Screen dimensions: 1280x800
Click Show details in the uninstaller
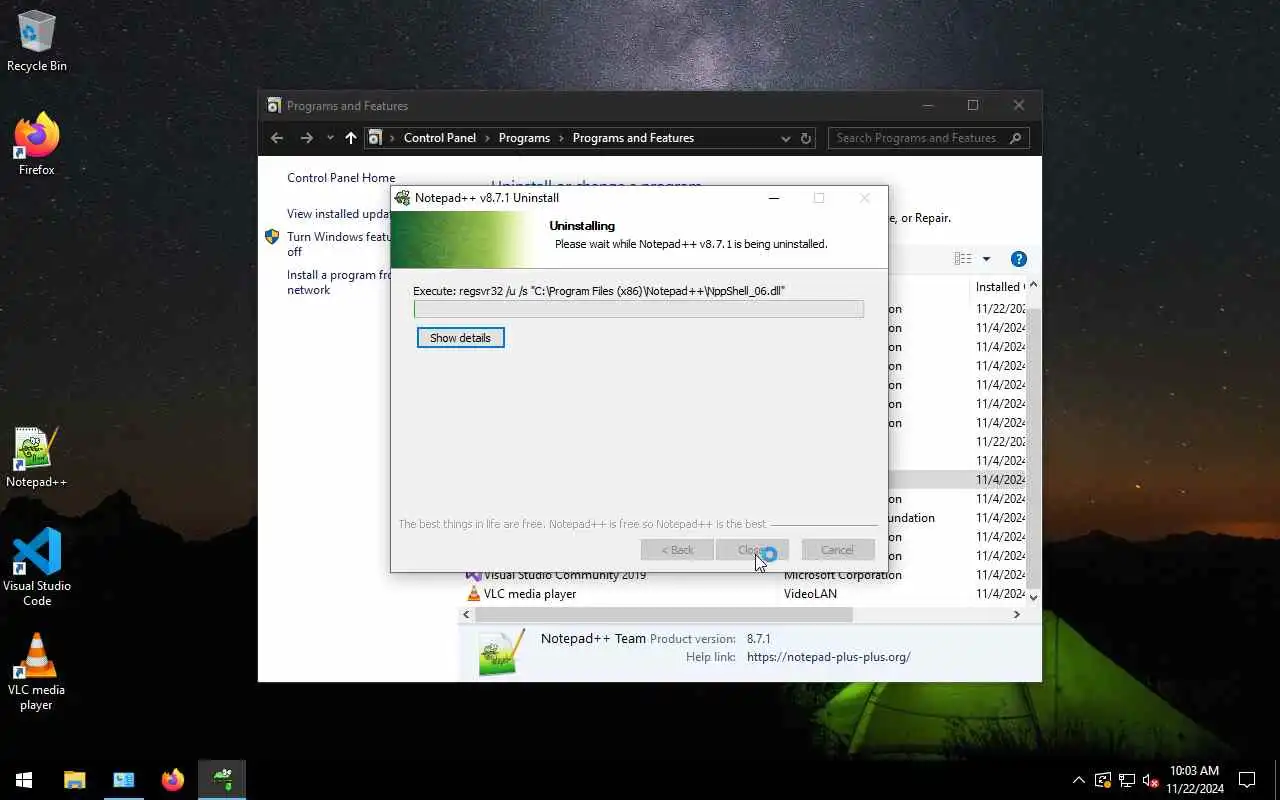461,338
